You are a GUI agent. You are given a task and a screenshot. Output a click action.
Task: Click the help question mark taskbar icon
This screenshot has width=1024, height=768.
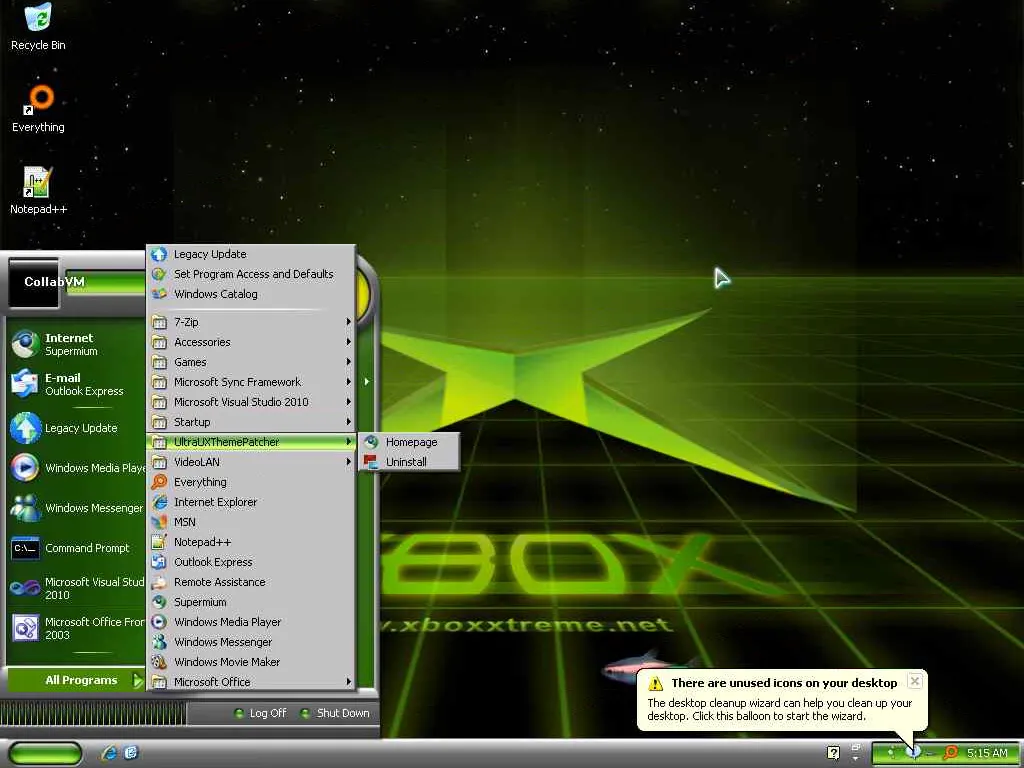[833, 753]
